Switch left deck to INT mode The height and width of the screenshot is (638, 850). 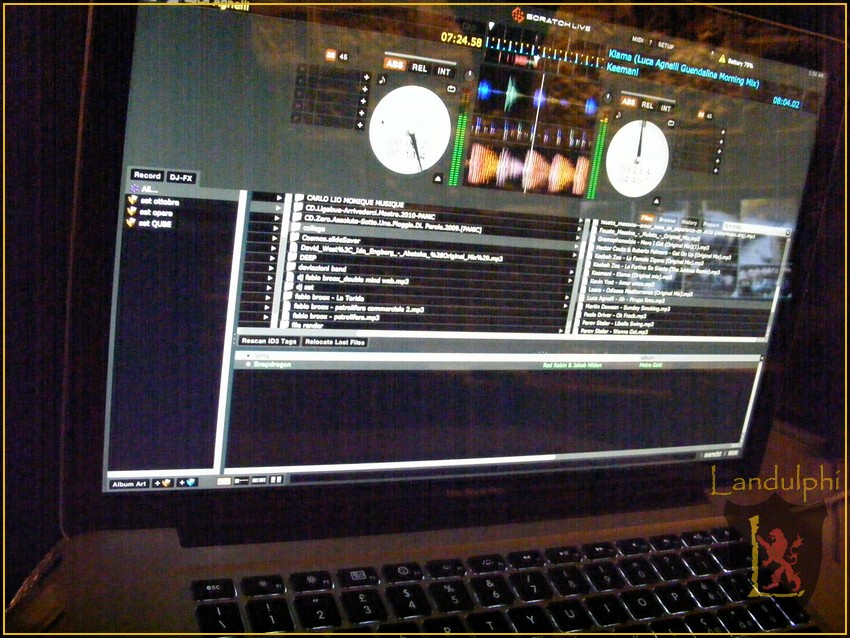[443, 72]
